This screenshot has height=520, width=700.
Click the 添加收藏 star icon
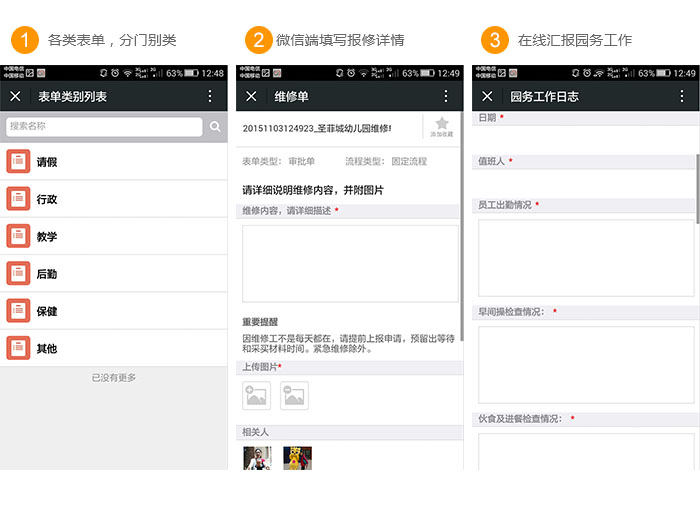[x=441, y=126]
